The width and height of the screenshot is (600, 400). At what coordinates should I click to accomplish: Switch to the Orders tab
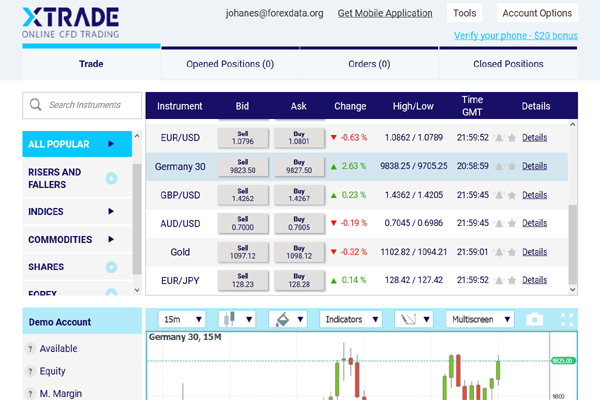tap(369, 64)
